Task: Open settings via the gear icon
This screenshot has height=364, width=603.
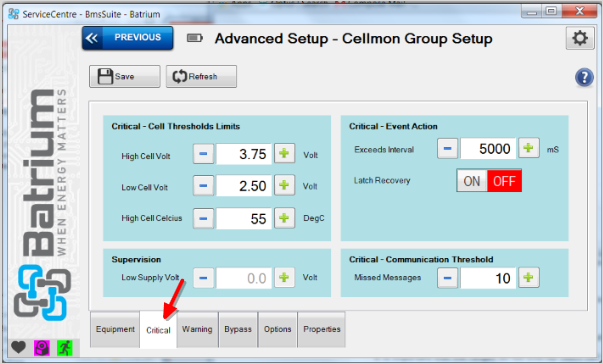Action: pos(580,38)
